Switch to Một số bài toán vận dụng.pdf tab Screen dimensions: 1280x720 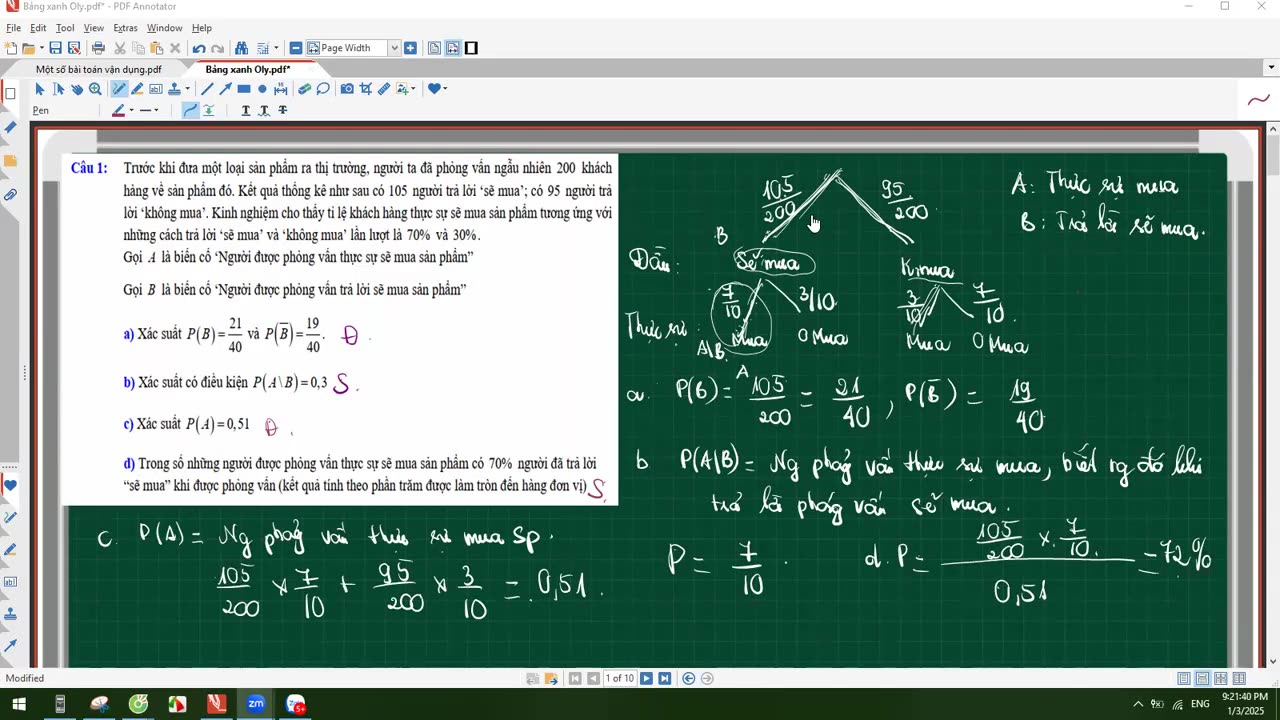pos(99,69)
